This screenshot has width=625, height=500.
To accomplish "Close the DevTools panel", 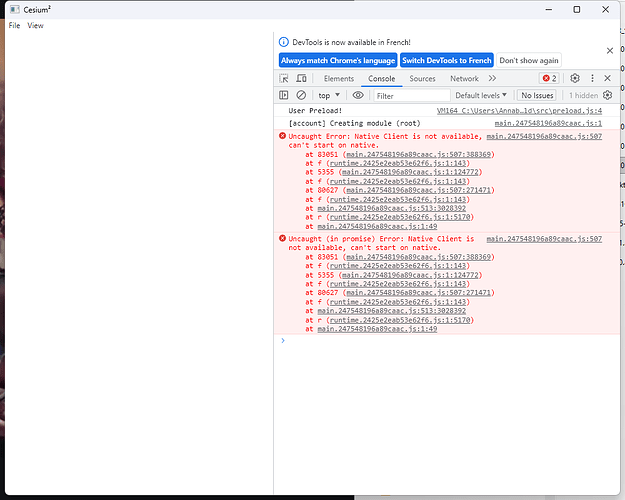I will (609, 78).
